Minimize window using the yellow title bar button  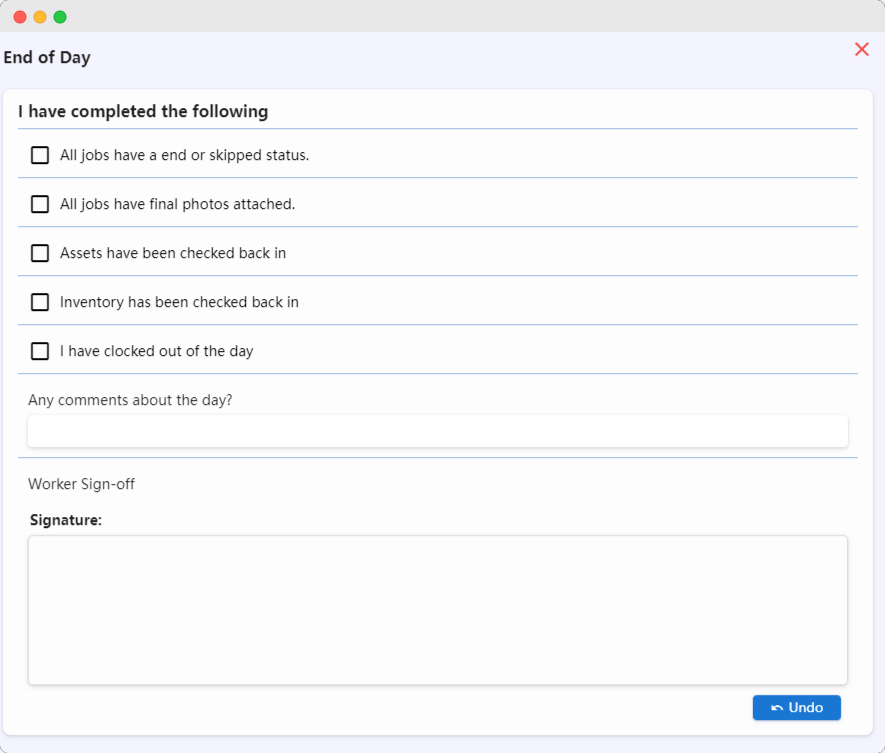click(40, 17)
